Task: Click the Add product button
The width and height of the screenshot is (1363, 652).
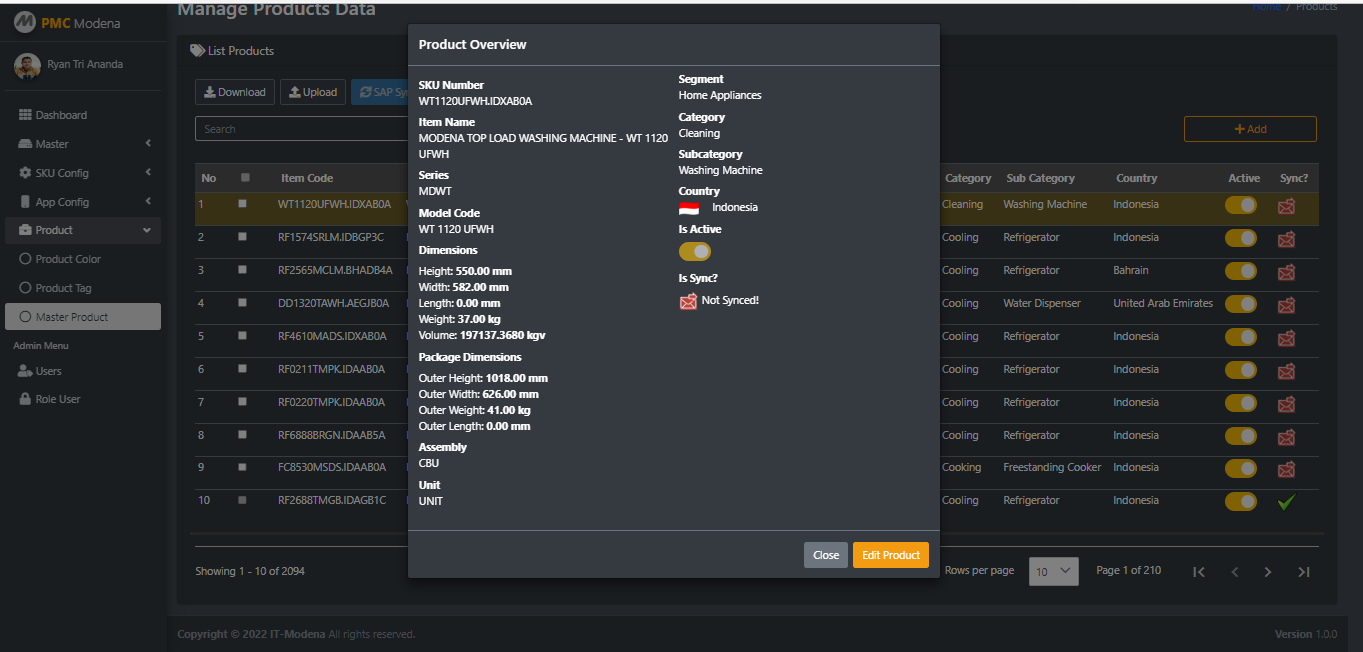Action: 1250,129
